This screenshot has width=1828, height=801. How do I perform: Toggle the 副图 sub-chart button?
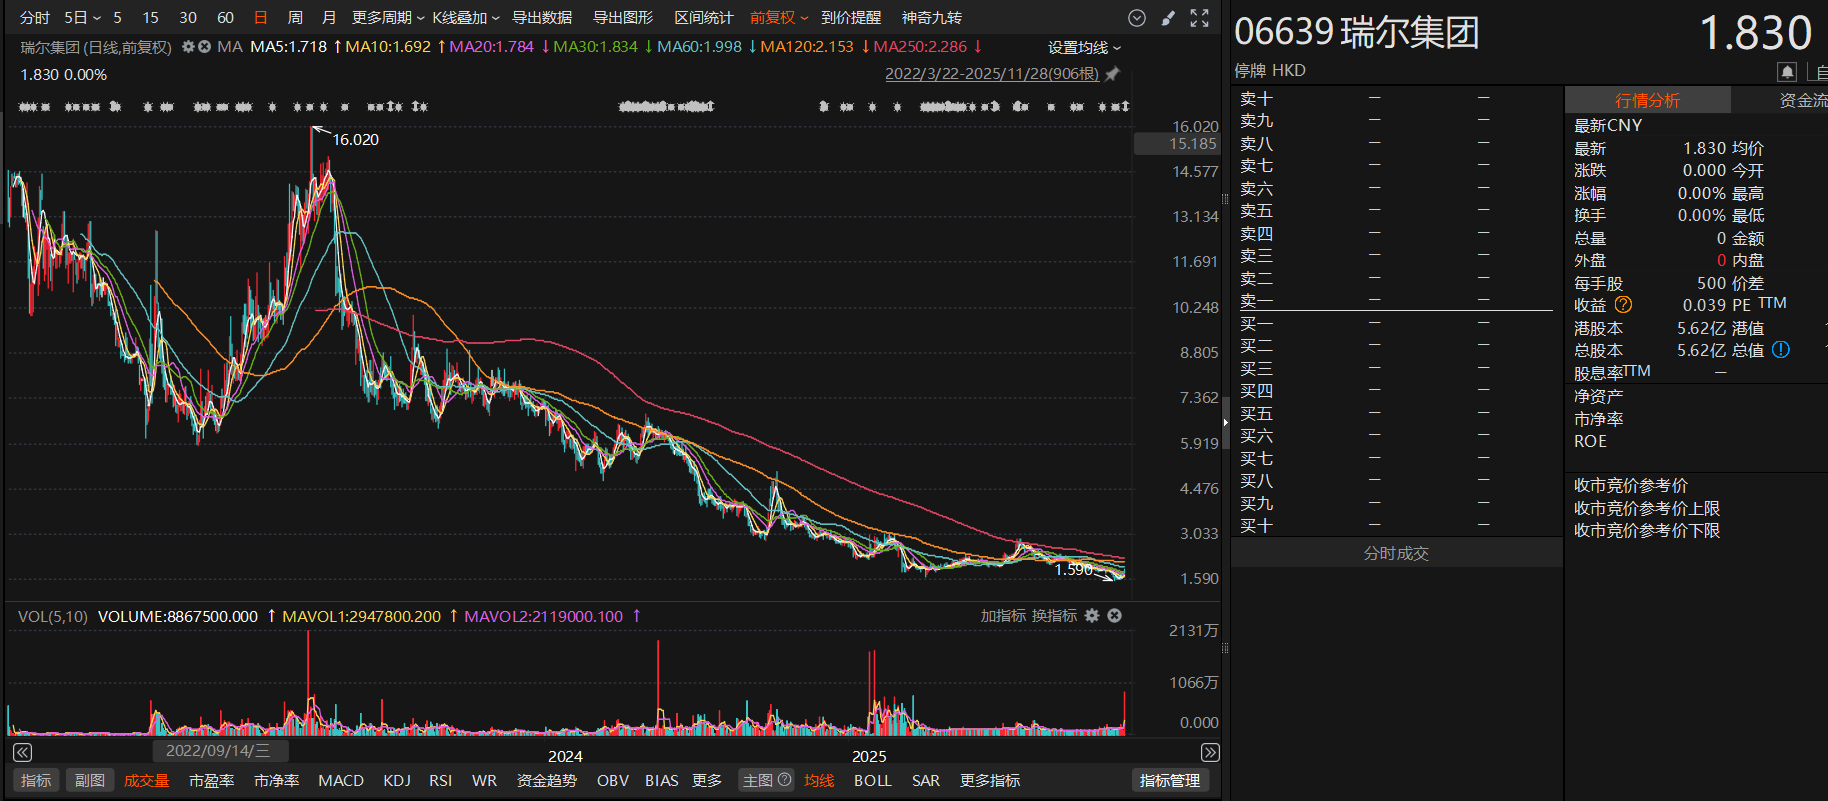[x=90, y=781]
